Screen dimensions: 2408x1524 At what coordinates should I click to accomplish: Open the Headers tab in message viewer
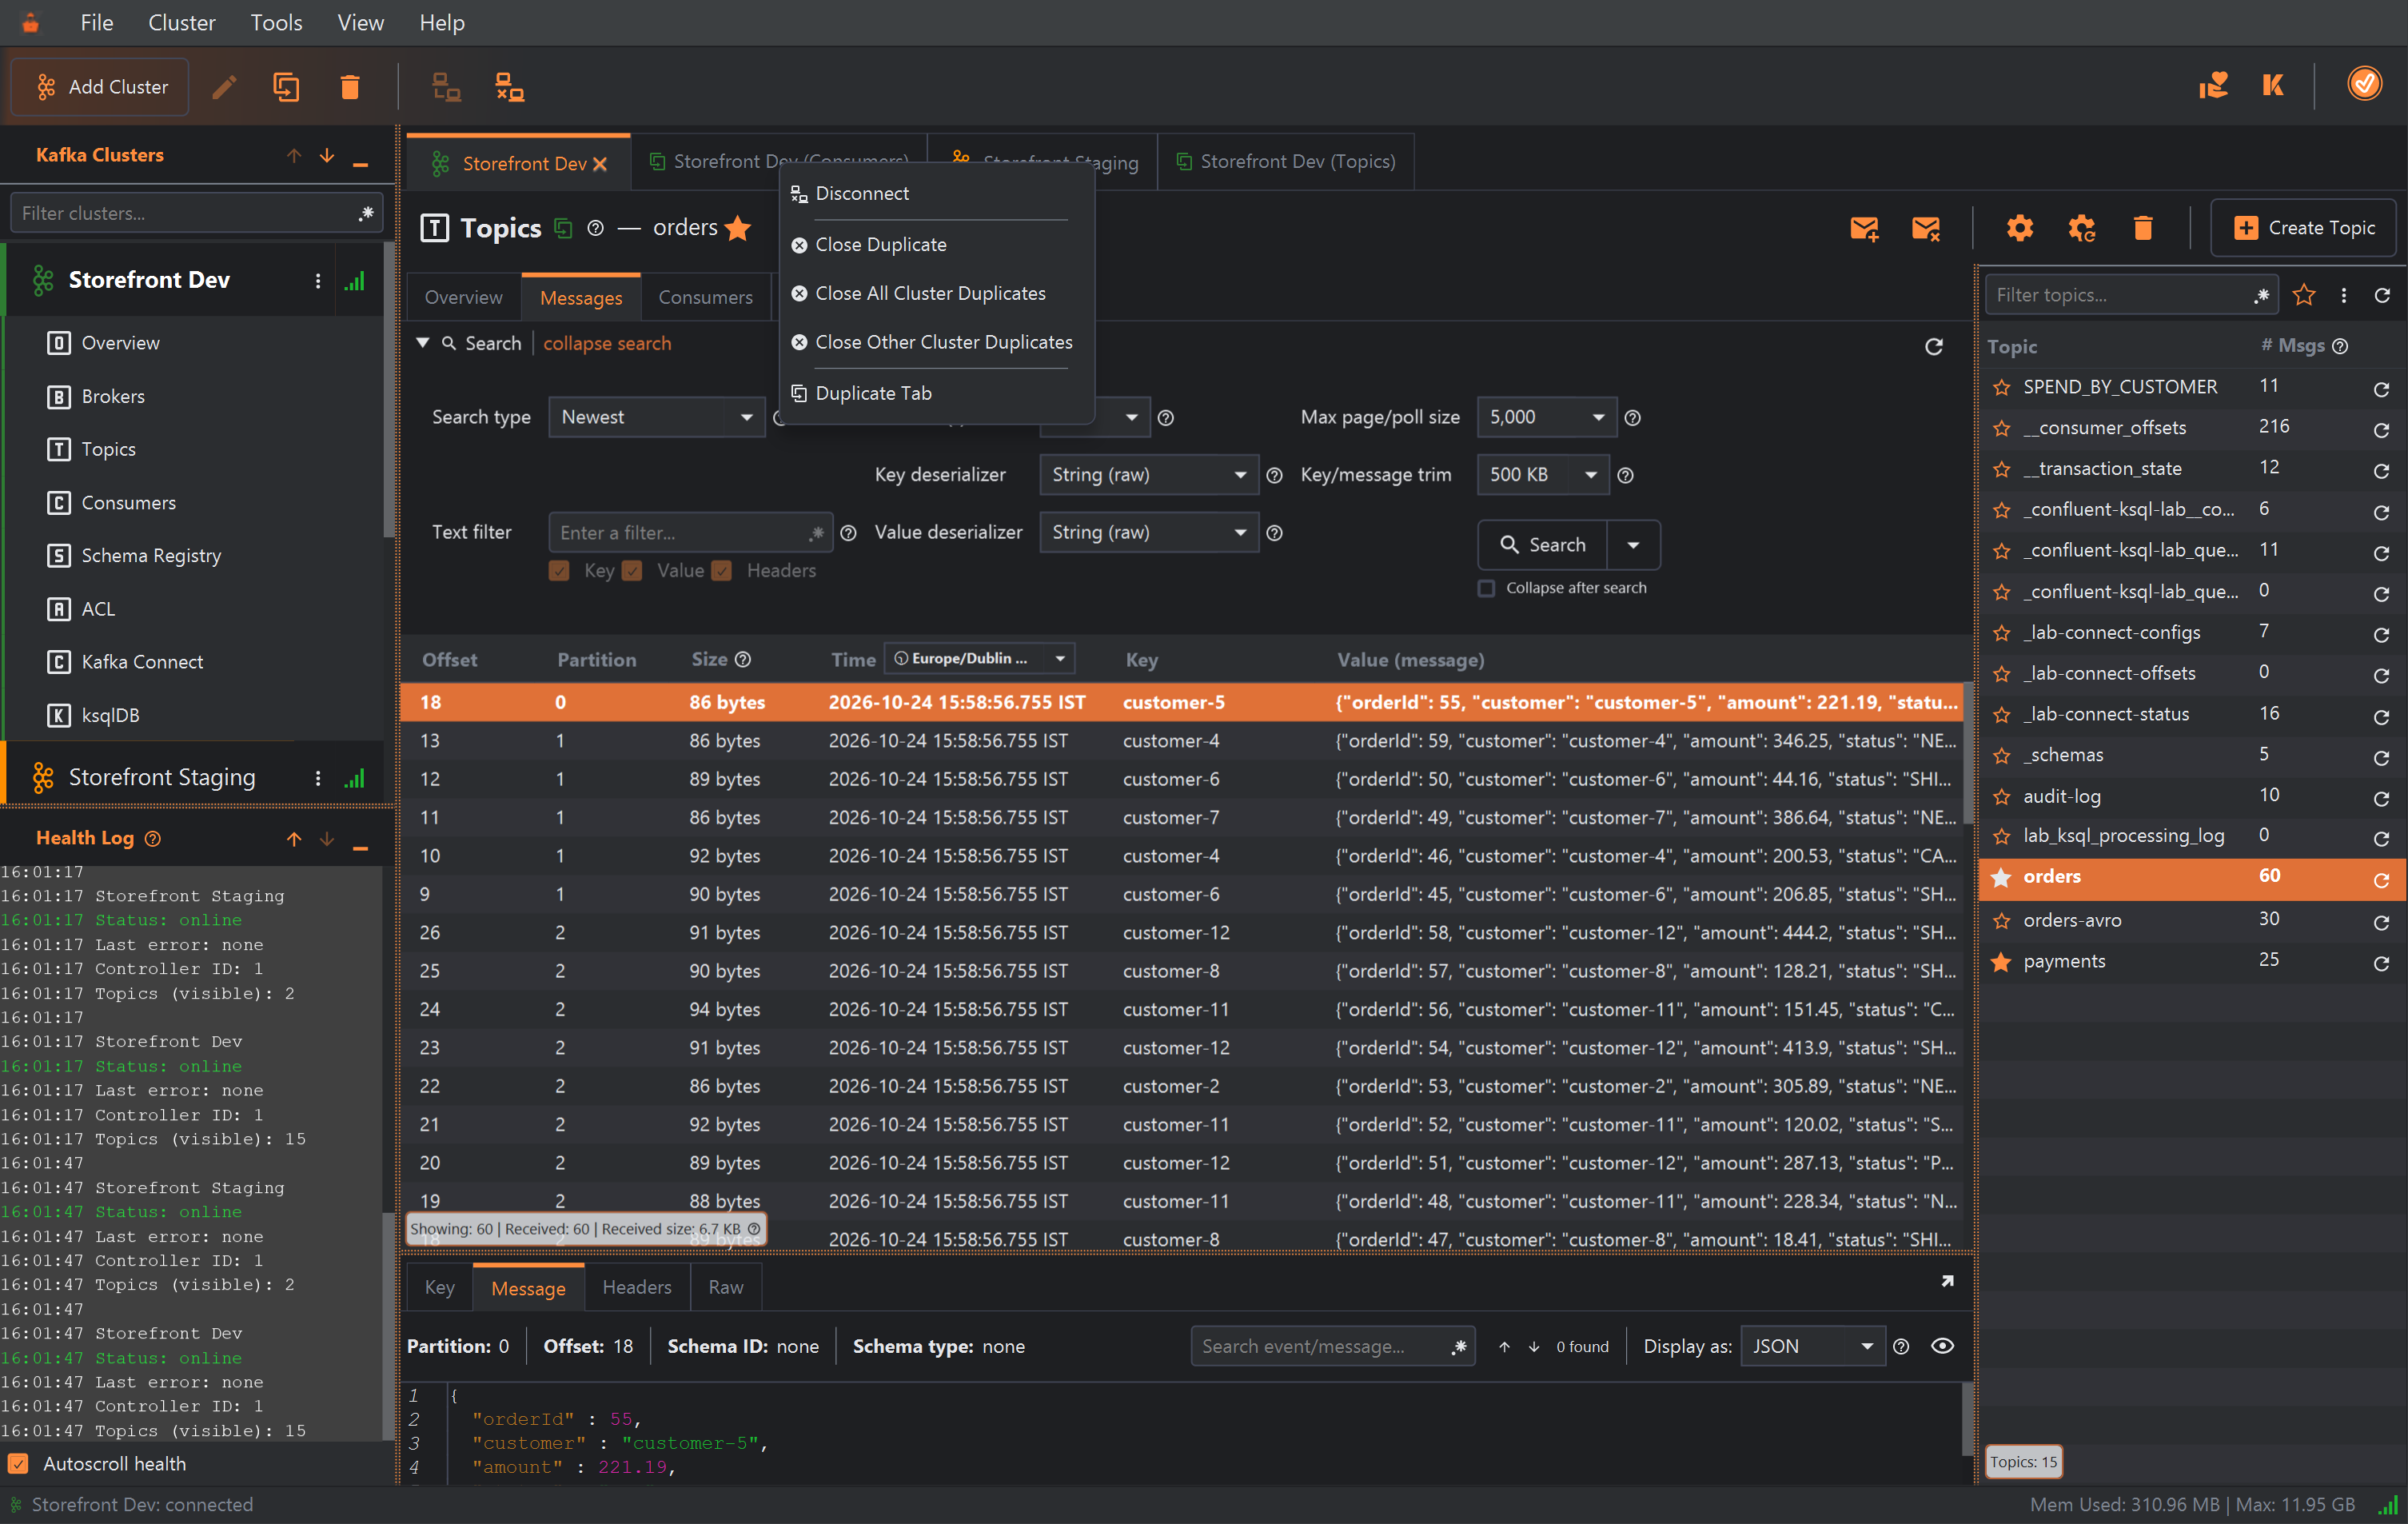click(636, 1287)
